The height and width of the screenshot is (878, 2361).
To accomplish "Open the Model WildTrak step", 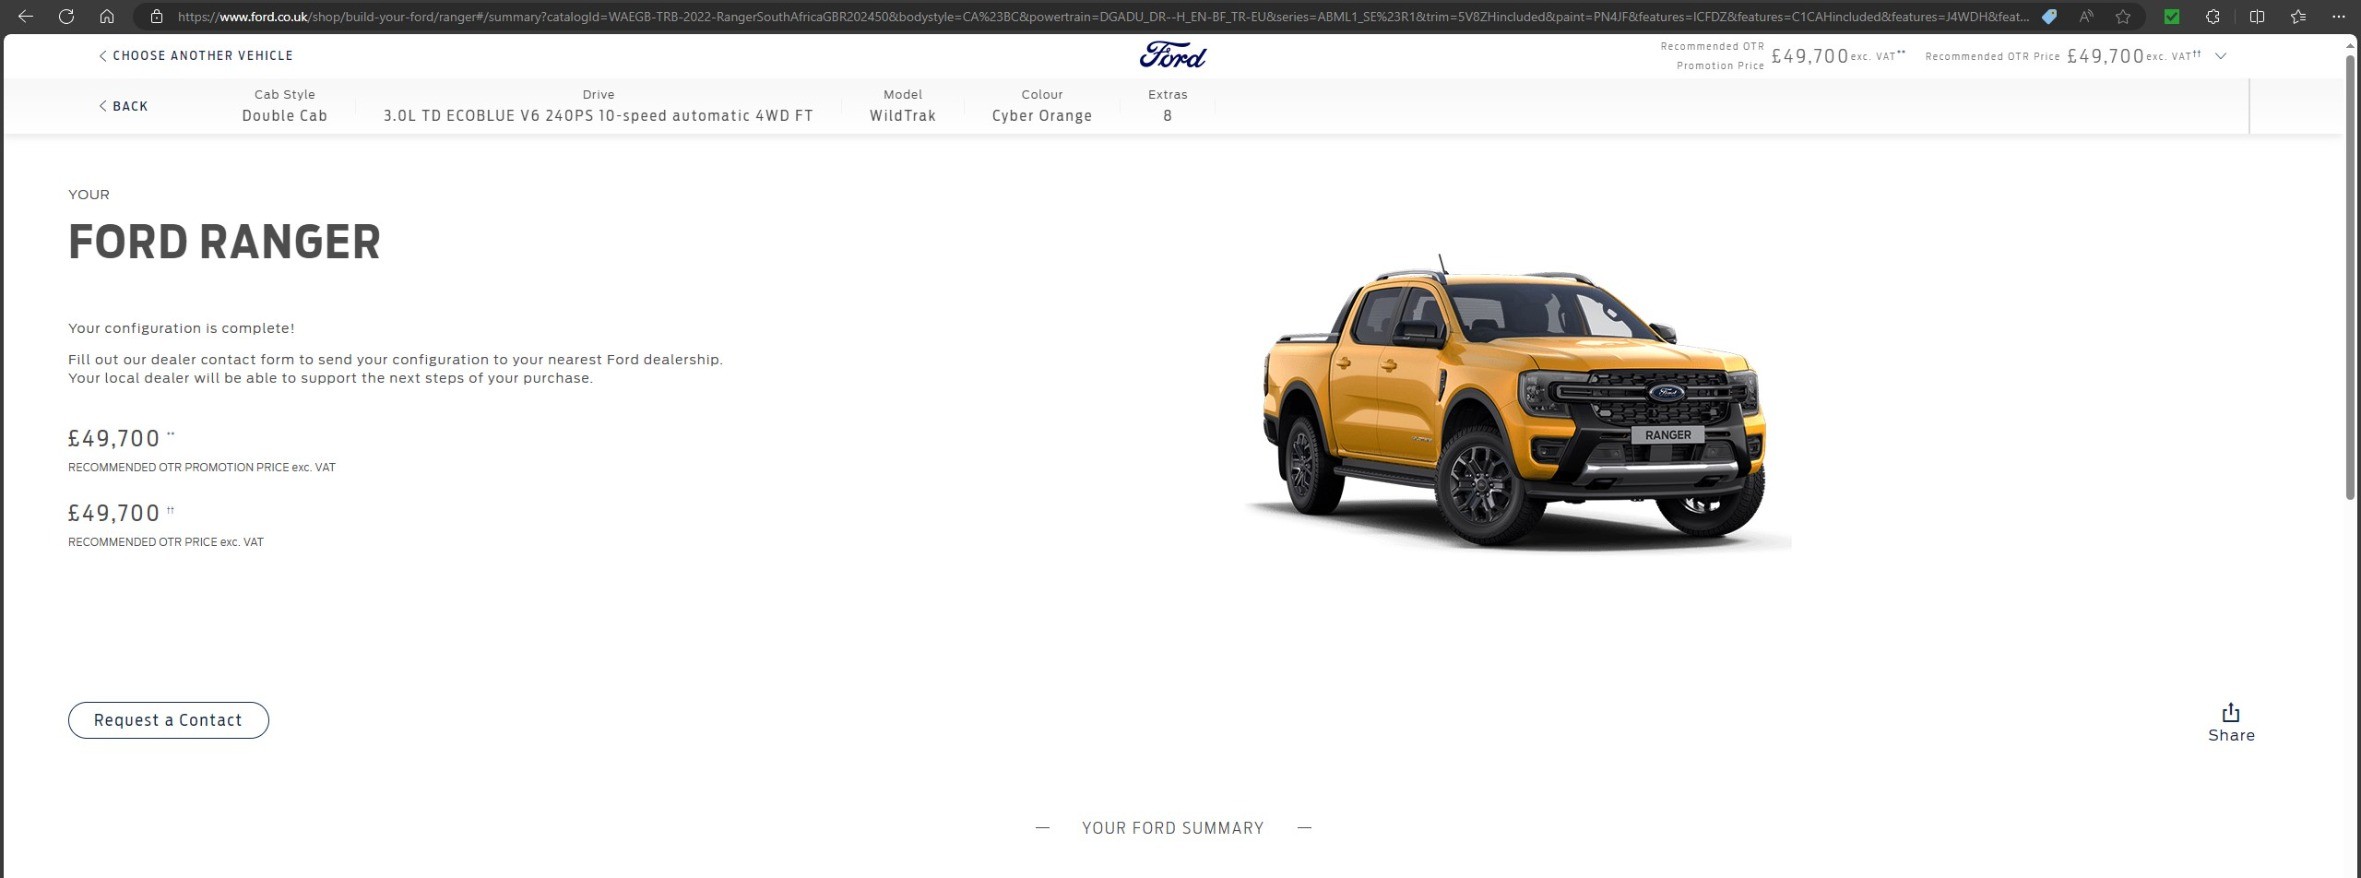I will tap(902, 105).
